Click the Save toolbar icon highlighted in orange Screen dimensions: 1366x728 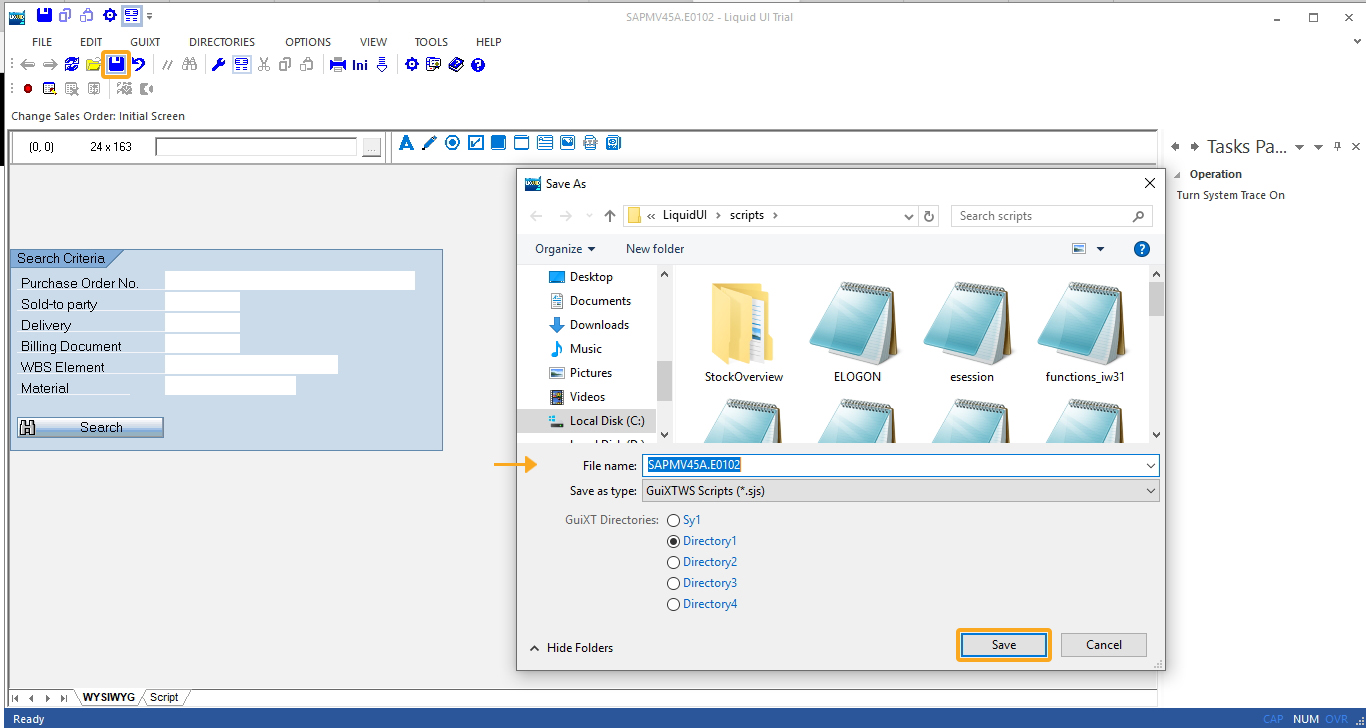coord(117,65)
